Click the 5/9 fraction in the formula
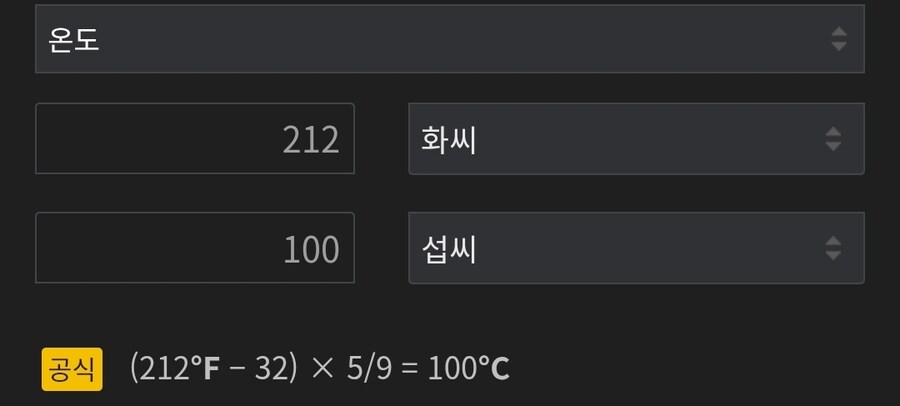Viewport: 900px width, 406px height. 369,369
